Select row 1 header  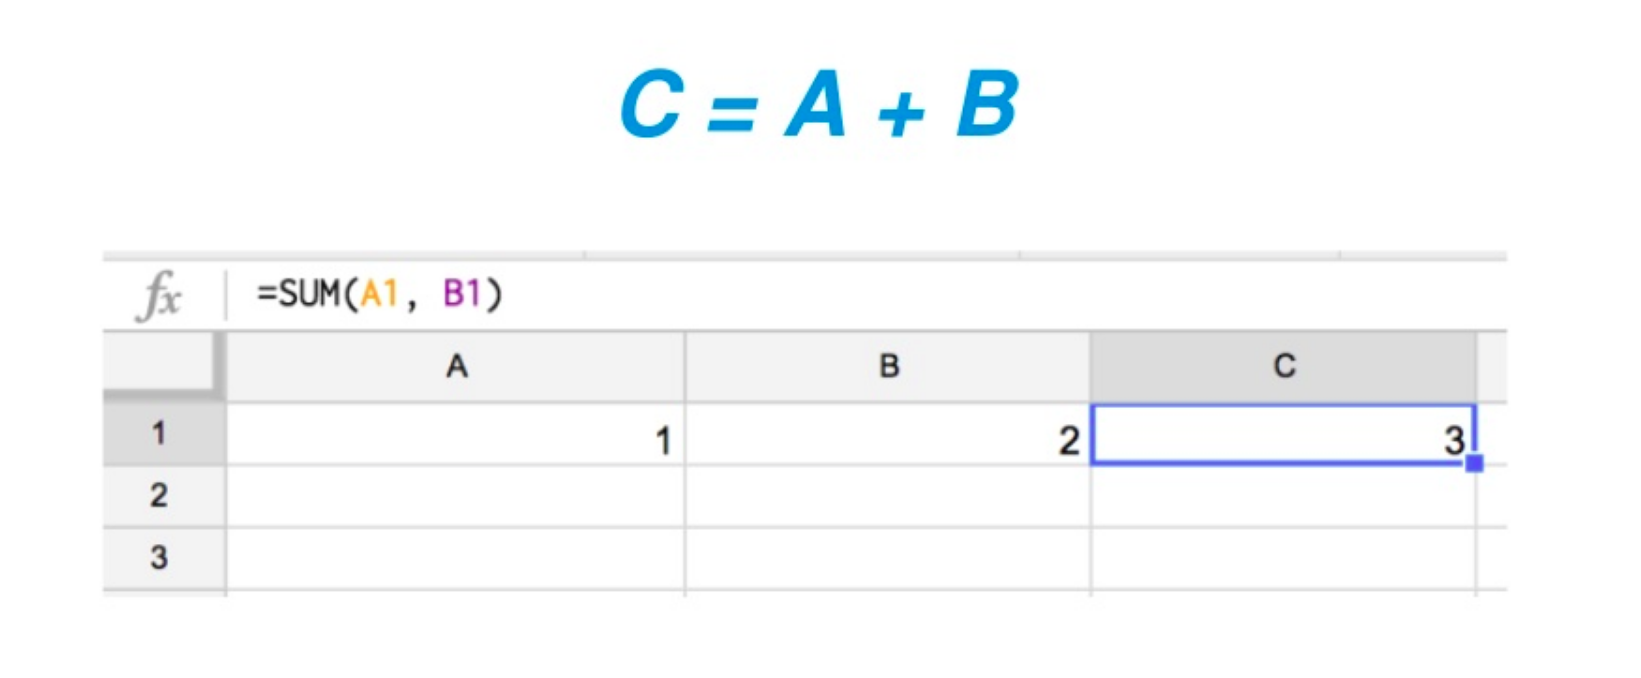pyautogui.click(x=160, y=434)
